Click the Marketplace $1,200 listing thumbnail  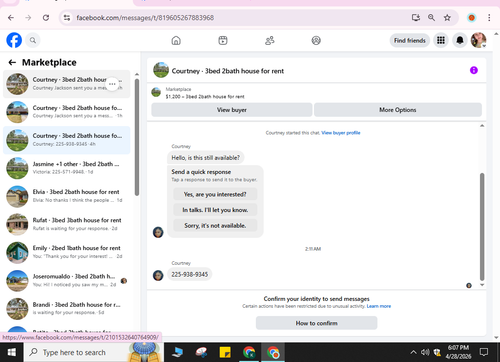pyautogui.click(x=156, y=92)
